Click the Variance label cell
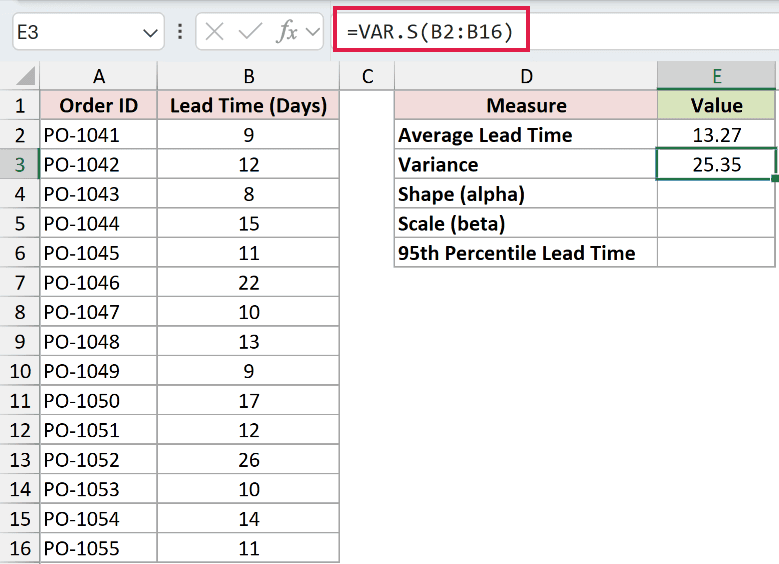Image resolution: width=779 pixels, height=564 pixels. (526, 164)
